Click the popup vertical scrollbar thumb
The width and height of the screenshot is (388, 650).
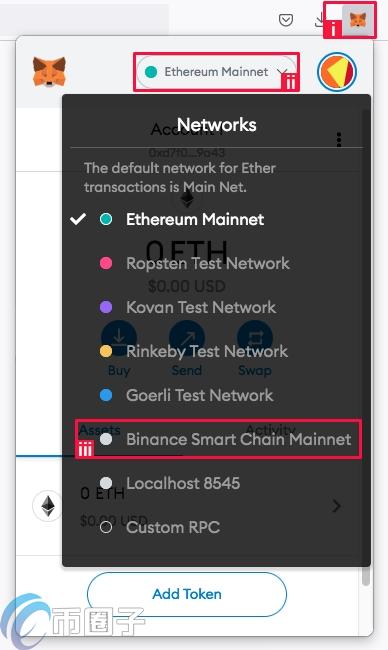click(366, 576)
